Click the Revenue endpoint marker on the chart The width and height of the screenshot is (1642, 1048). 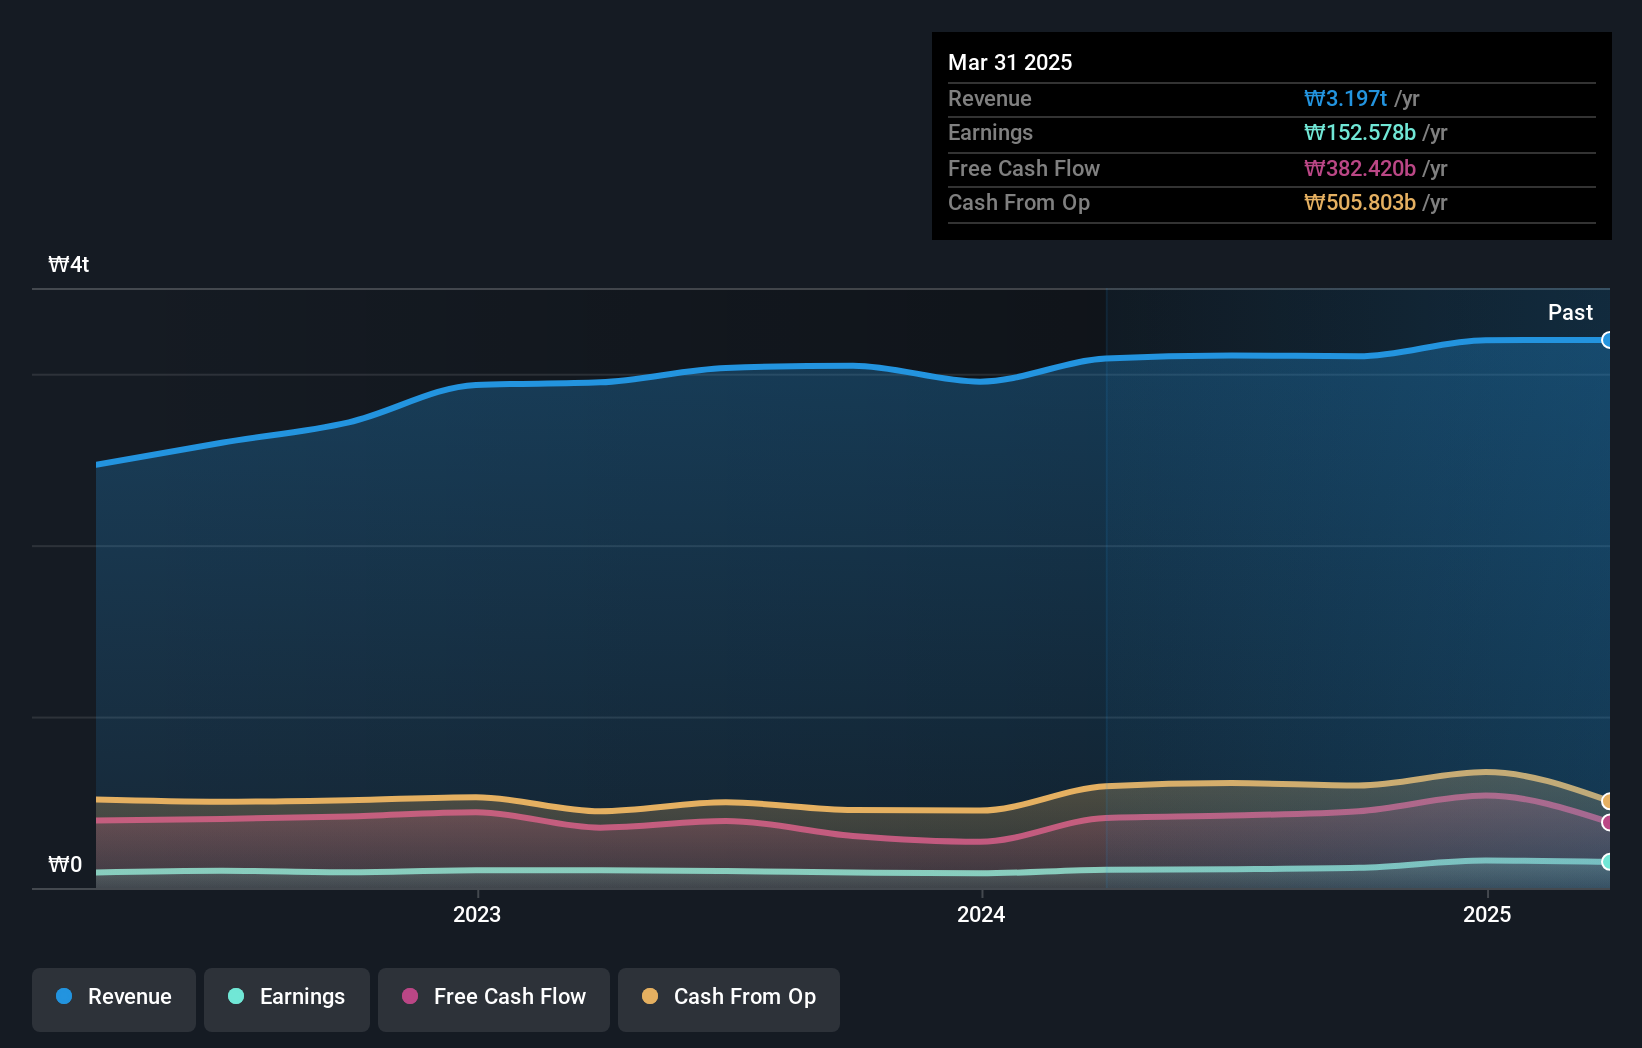(x=1607, y=340)
